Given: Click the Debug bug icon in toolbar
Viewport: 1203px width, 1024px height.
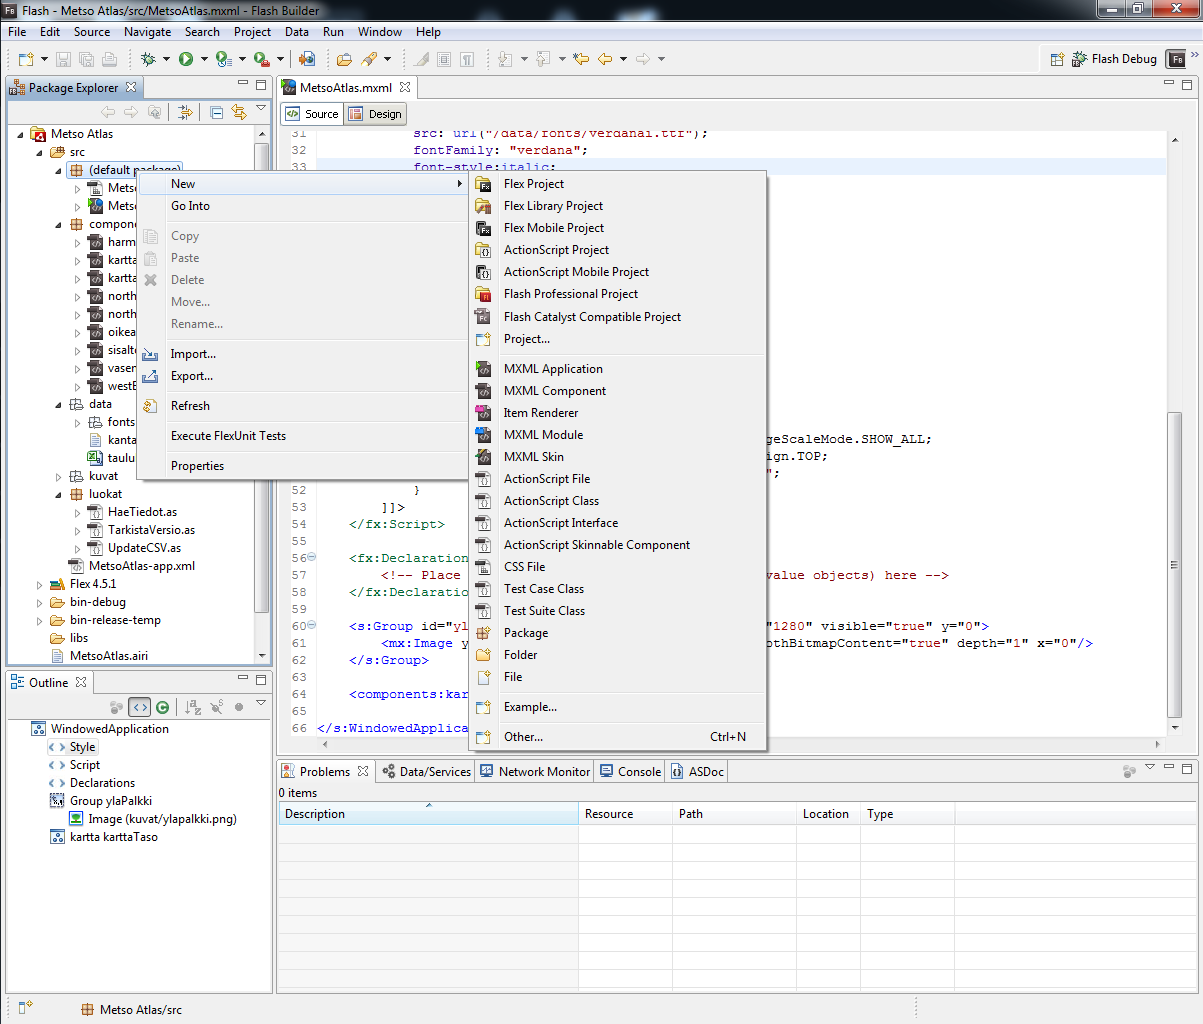Looking at the screenshot, I should pos(148,59).
